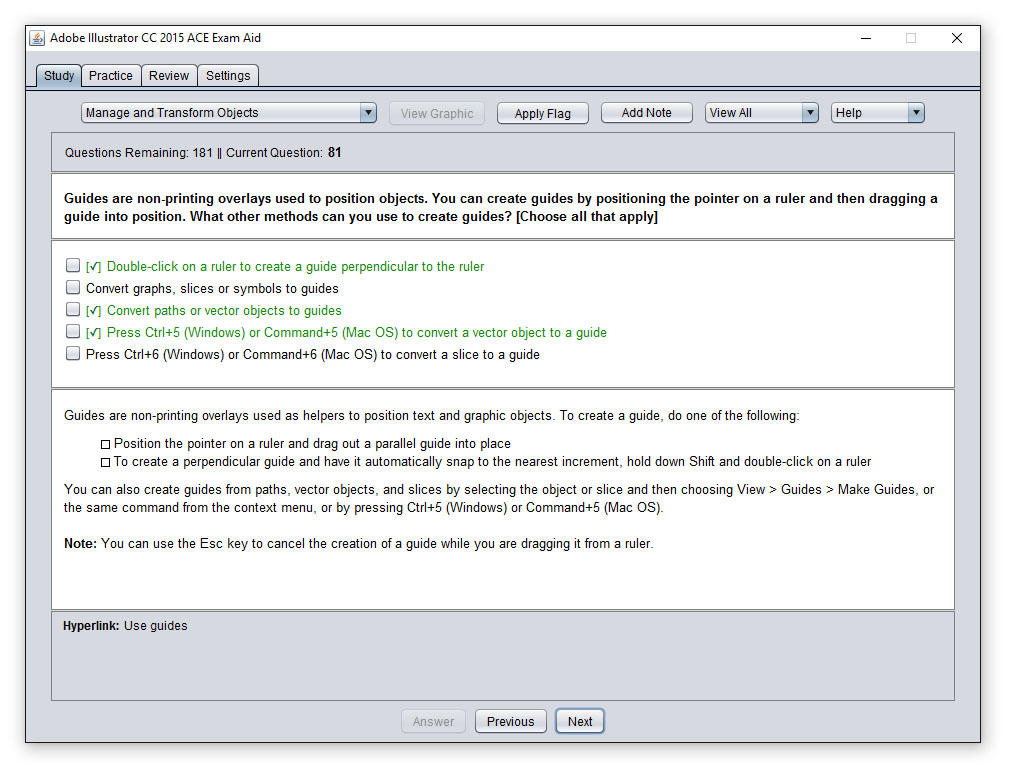Click the 'View All' combo box text
The image size is (1011, 768).
click(731, 113)
